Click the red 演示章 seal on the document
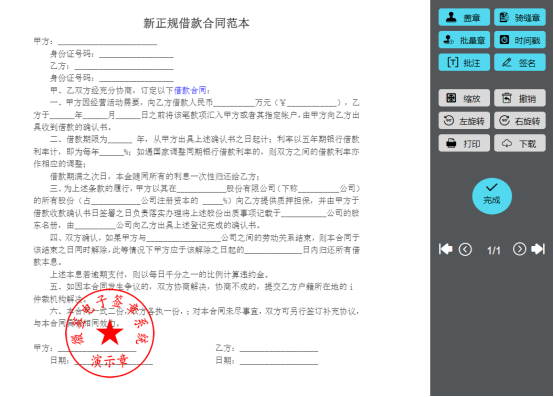The height and width of the screenshot is (397, 554). coord(110,333)
